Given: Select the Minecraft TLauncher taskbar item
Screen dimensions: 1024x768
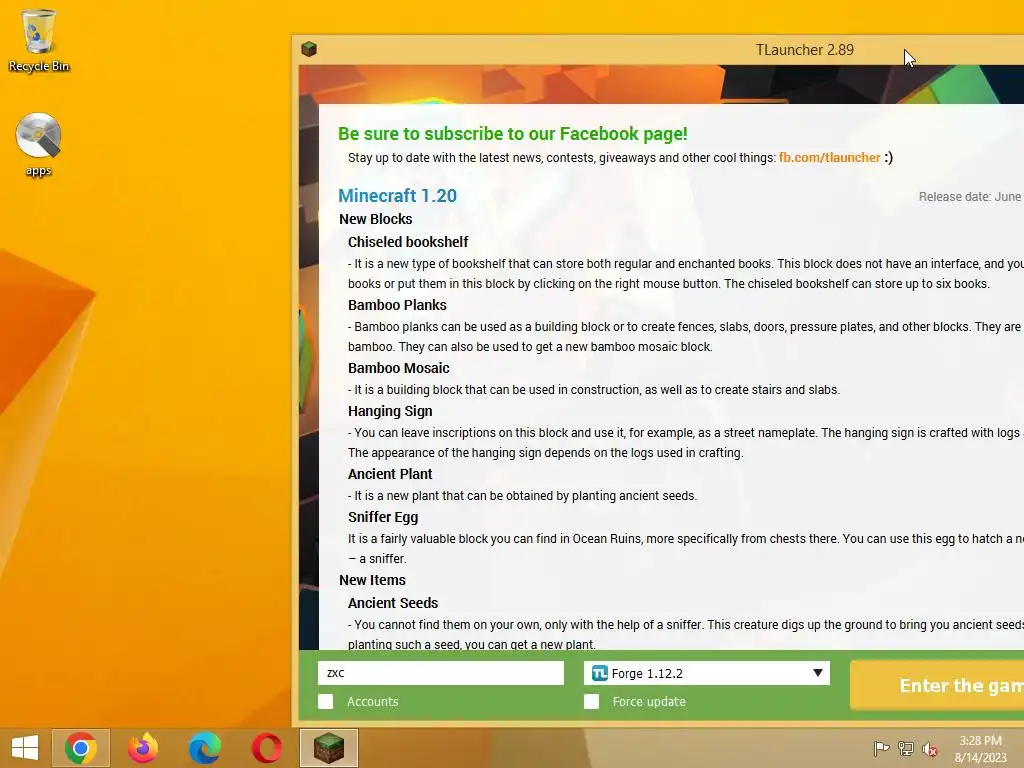Looking at the screenshot, I should 328,748.
